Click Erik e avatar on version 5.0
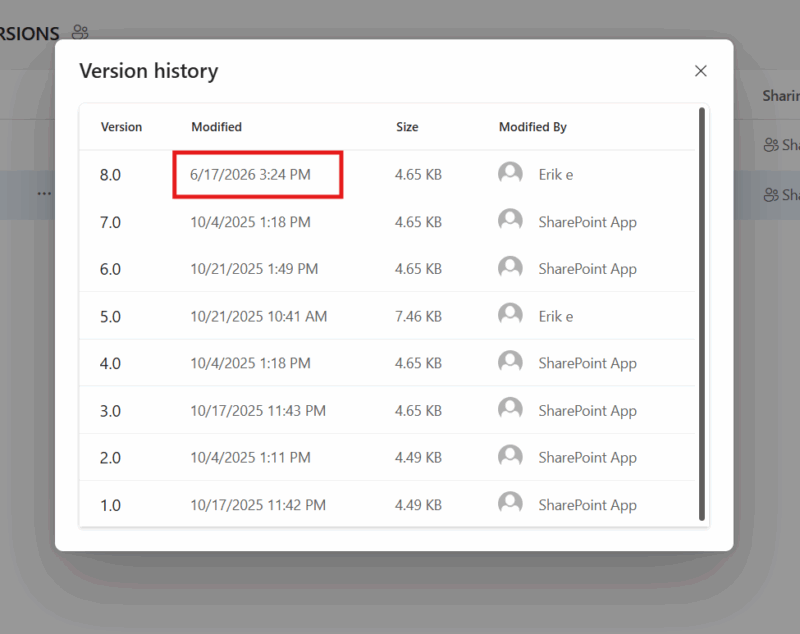The height and width of the screenshot is (634, 800). 510,315
